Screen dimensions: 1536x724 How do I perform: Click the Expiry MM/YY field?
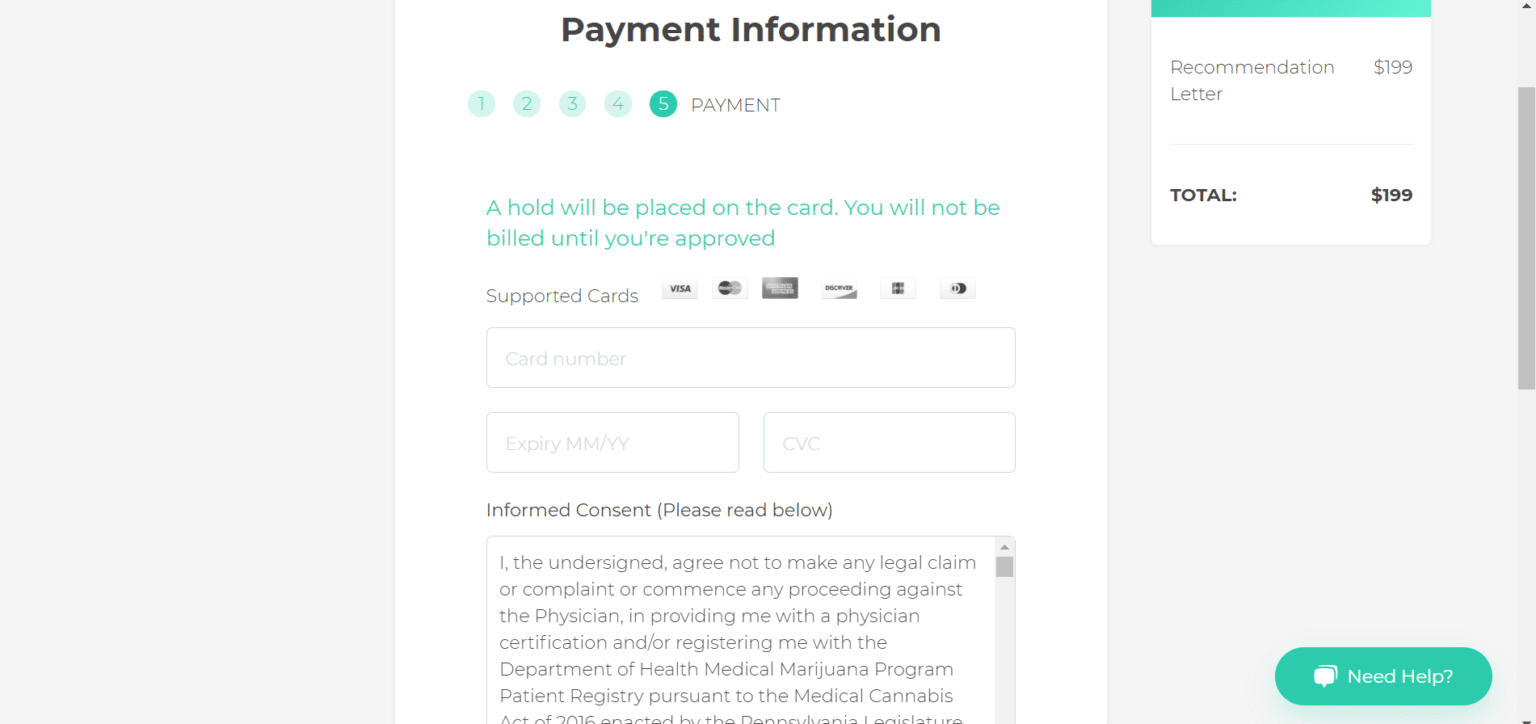click(x=612, y=443)
